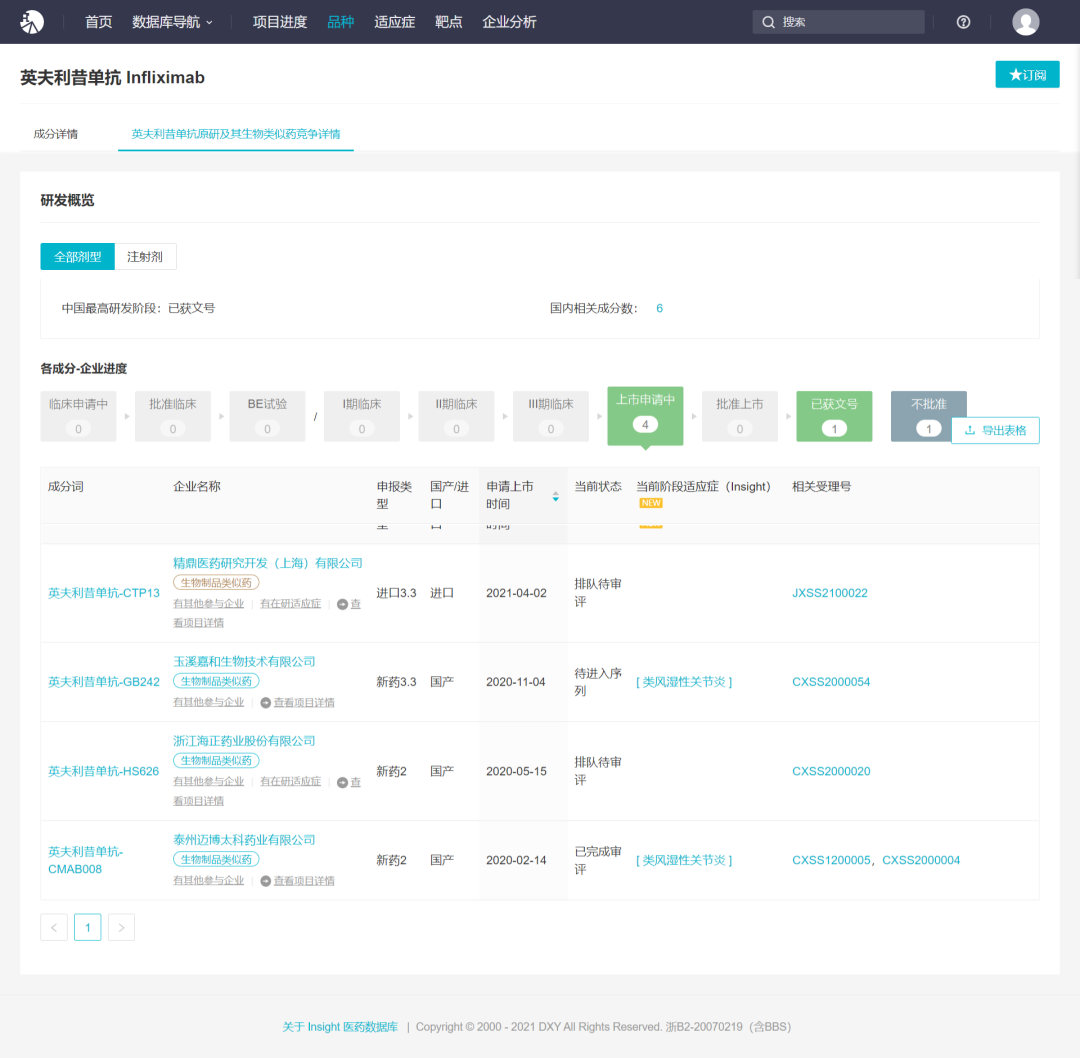Select 临床申请中 stage box
This screenshot has height=1058, width=1080.
click(x=79, y=416)
